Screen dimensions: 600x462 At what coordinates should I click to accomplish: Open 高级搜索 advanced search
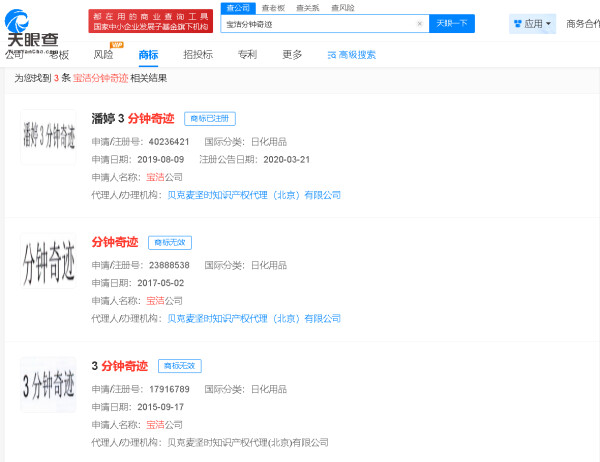pyautogui.click(x=352, y=55)
